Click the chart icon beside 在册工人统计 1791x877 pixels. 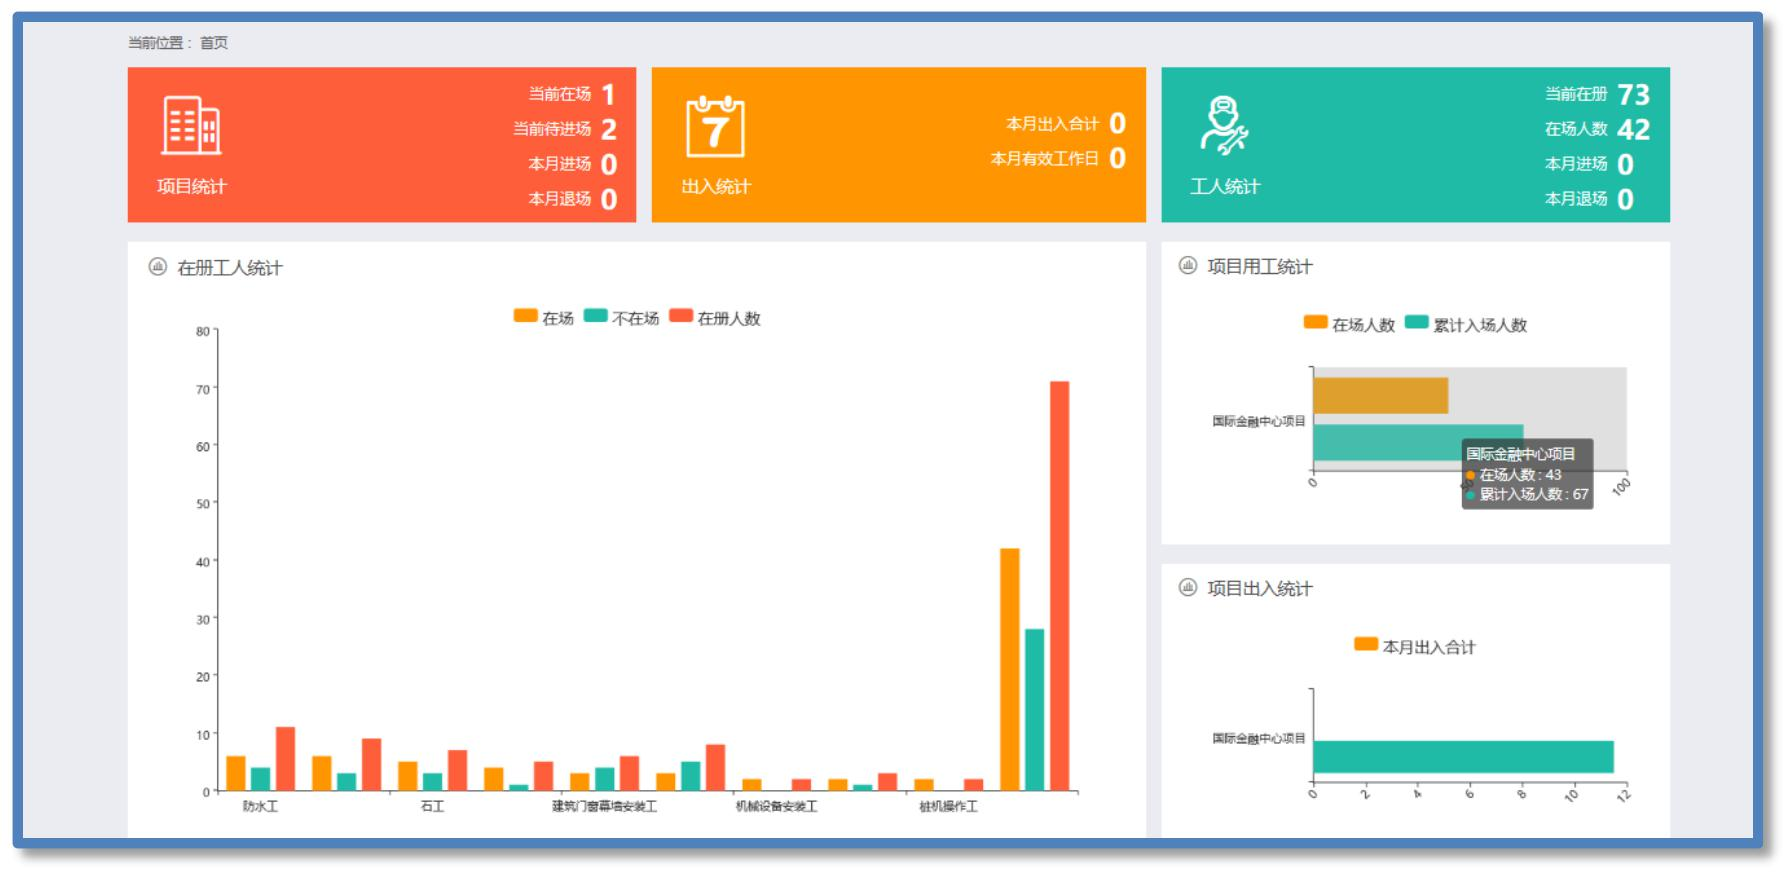pos(157,267)
